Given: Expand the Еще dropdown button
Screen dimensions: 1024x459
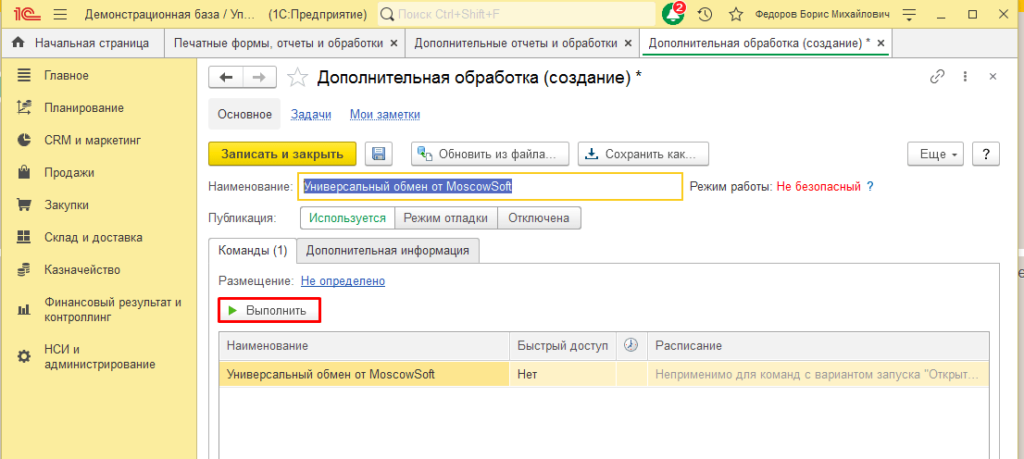Looking at the screenshot, I should coord(937,154).
